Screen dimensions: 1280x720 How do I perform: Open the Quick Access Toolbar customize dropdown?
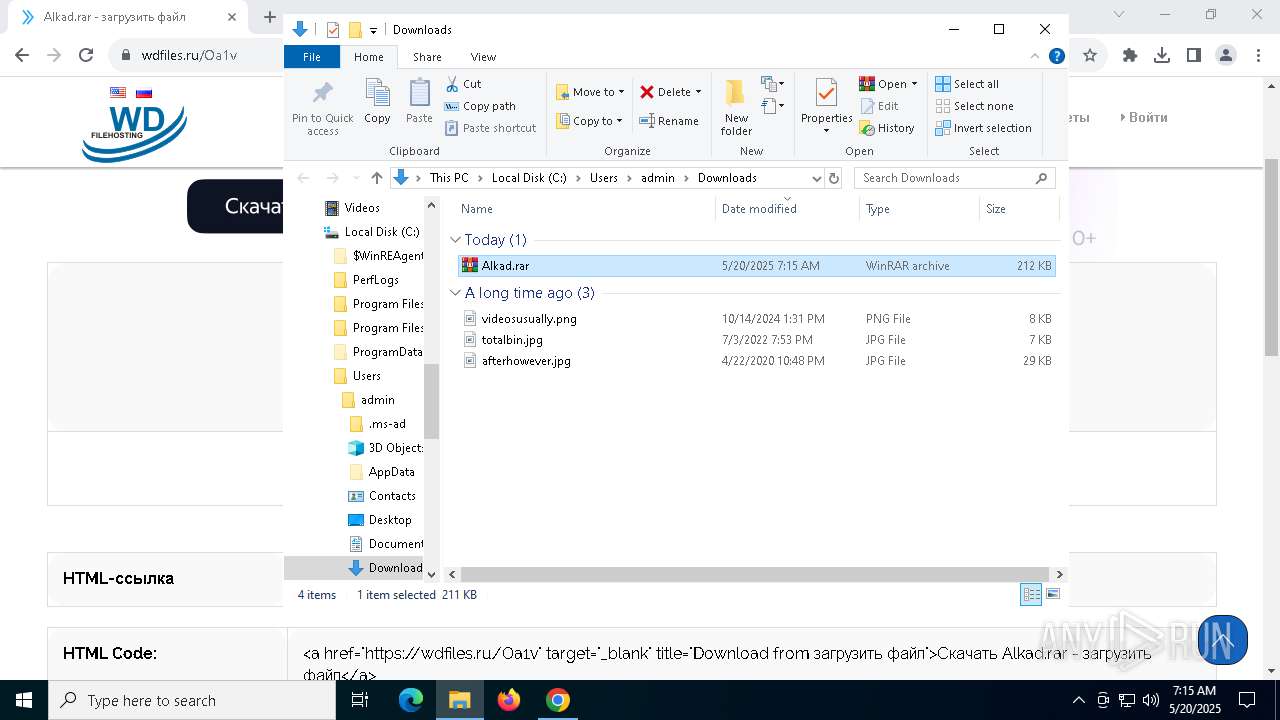pos(373,30)
